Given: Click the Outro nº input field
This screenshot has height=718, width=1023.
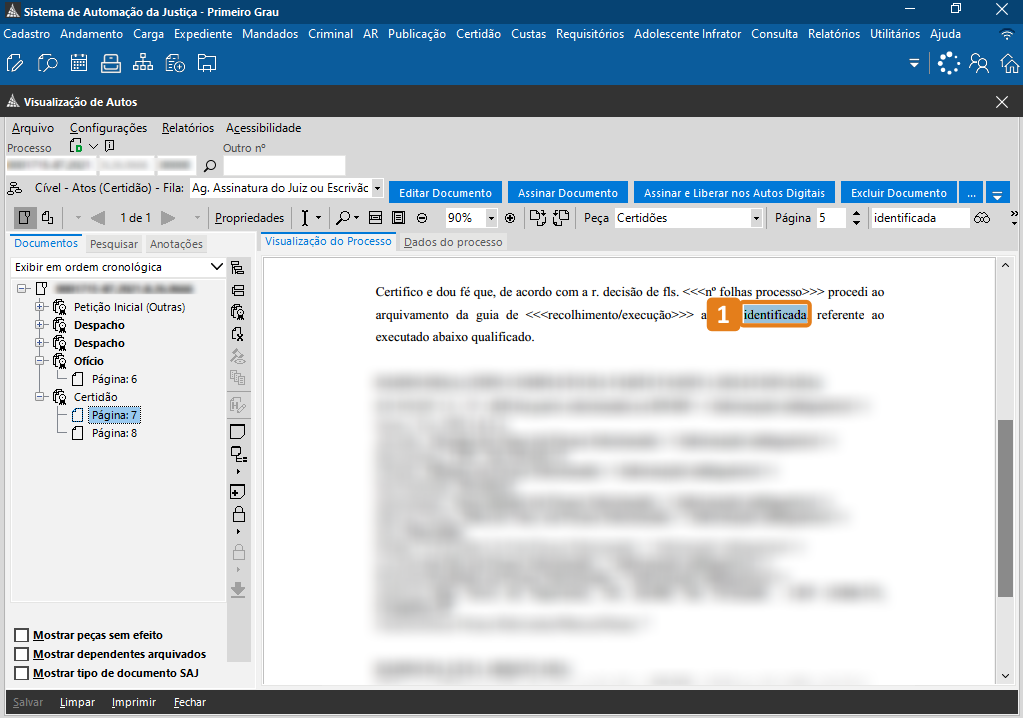Looking at the screenshot, I should click(x=284, y=166).
